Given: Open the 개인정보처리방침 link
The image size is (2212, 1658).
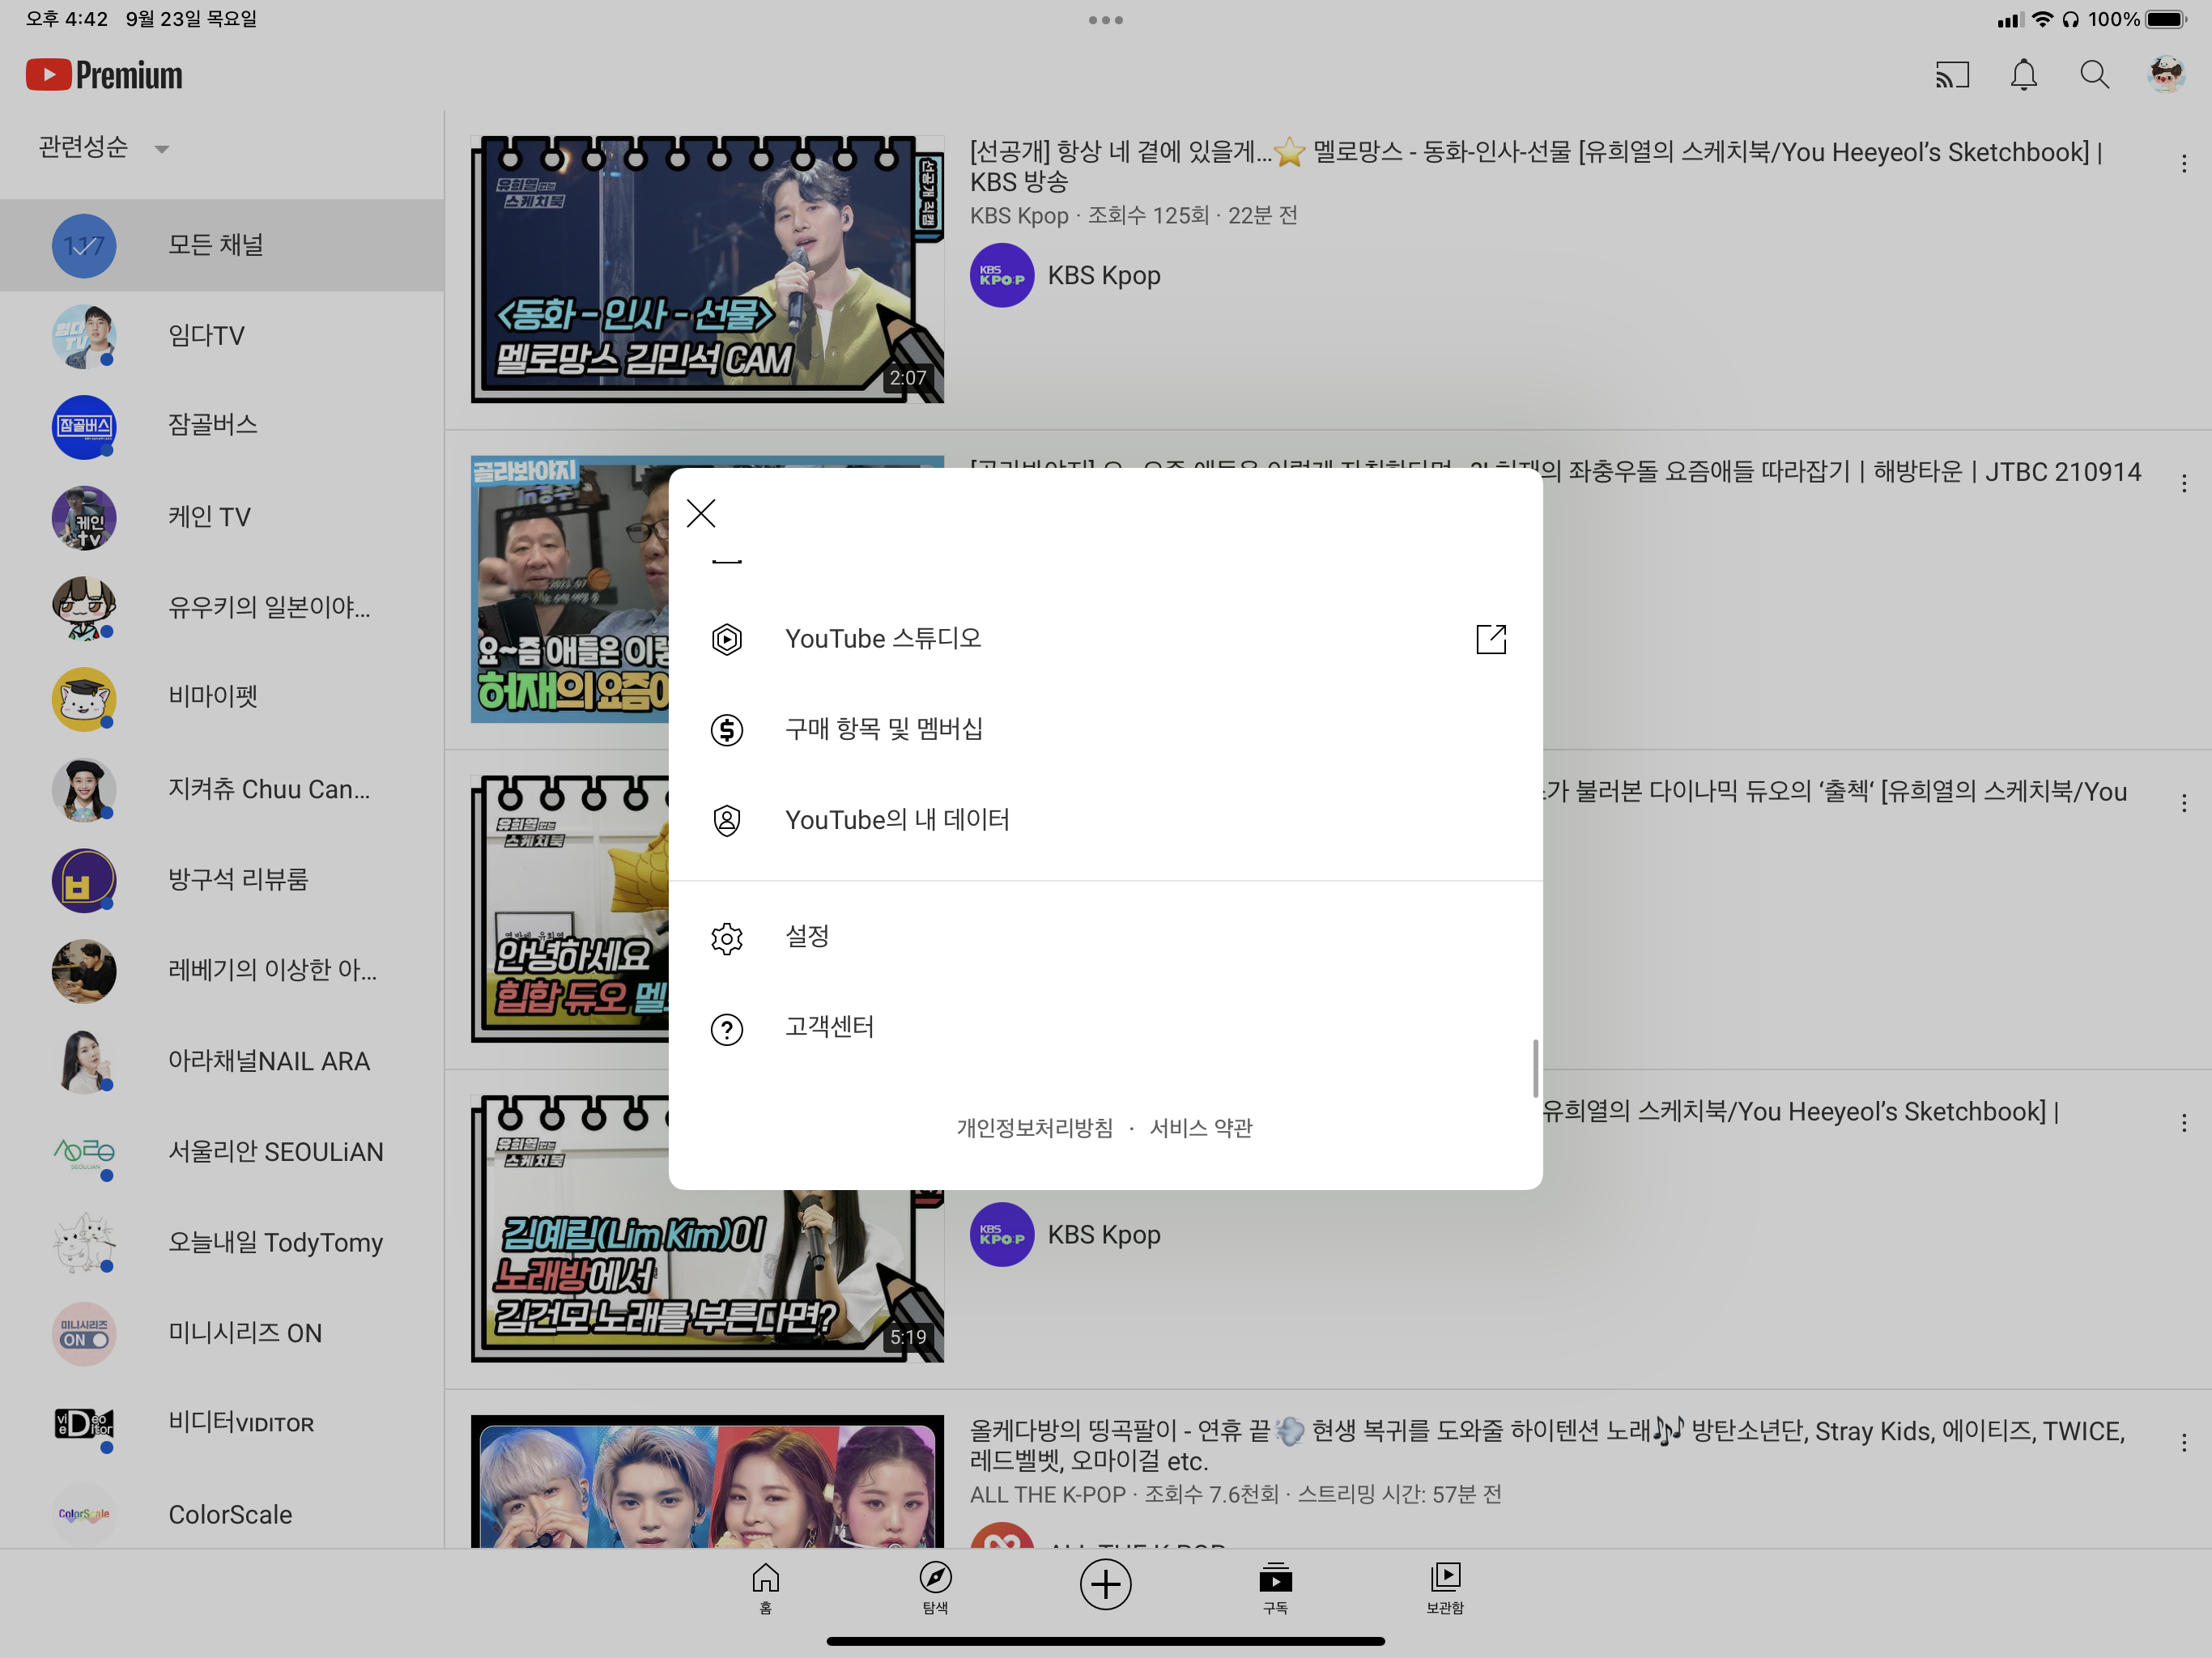Looking at the screenshot, I should [x=1034, y=1128].
